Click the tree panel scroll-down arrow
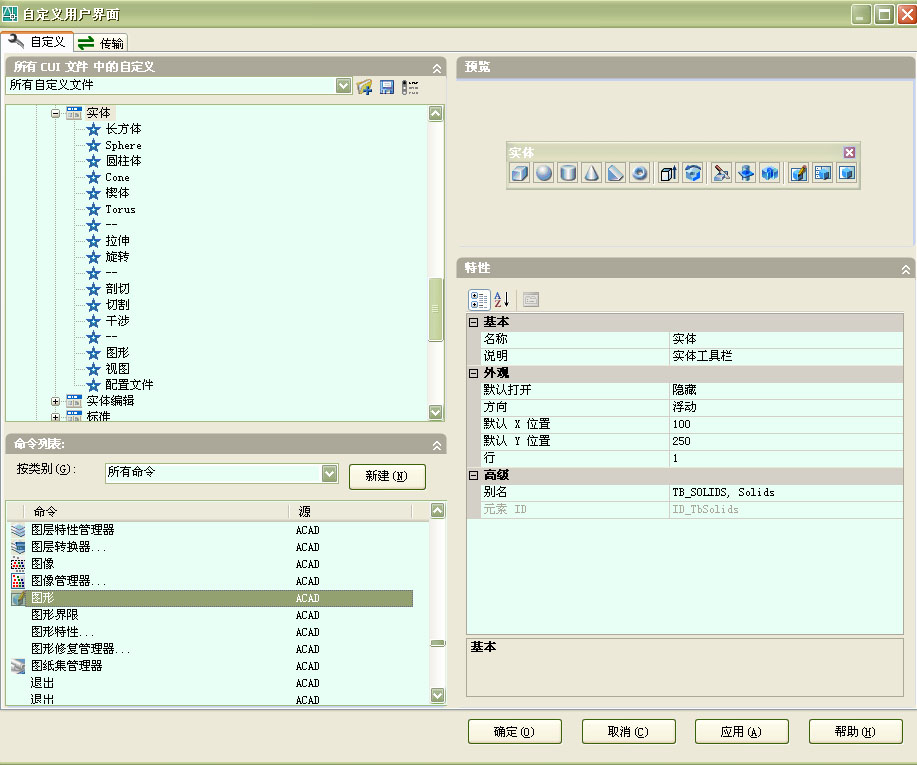The height and width of the screenshot is (765, 917). click(x=435, y=412)
